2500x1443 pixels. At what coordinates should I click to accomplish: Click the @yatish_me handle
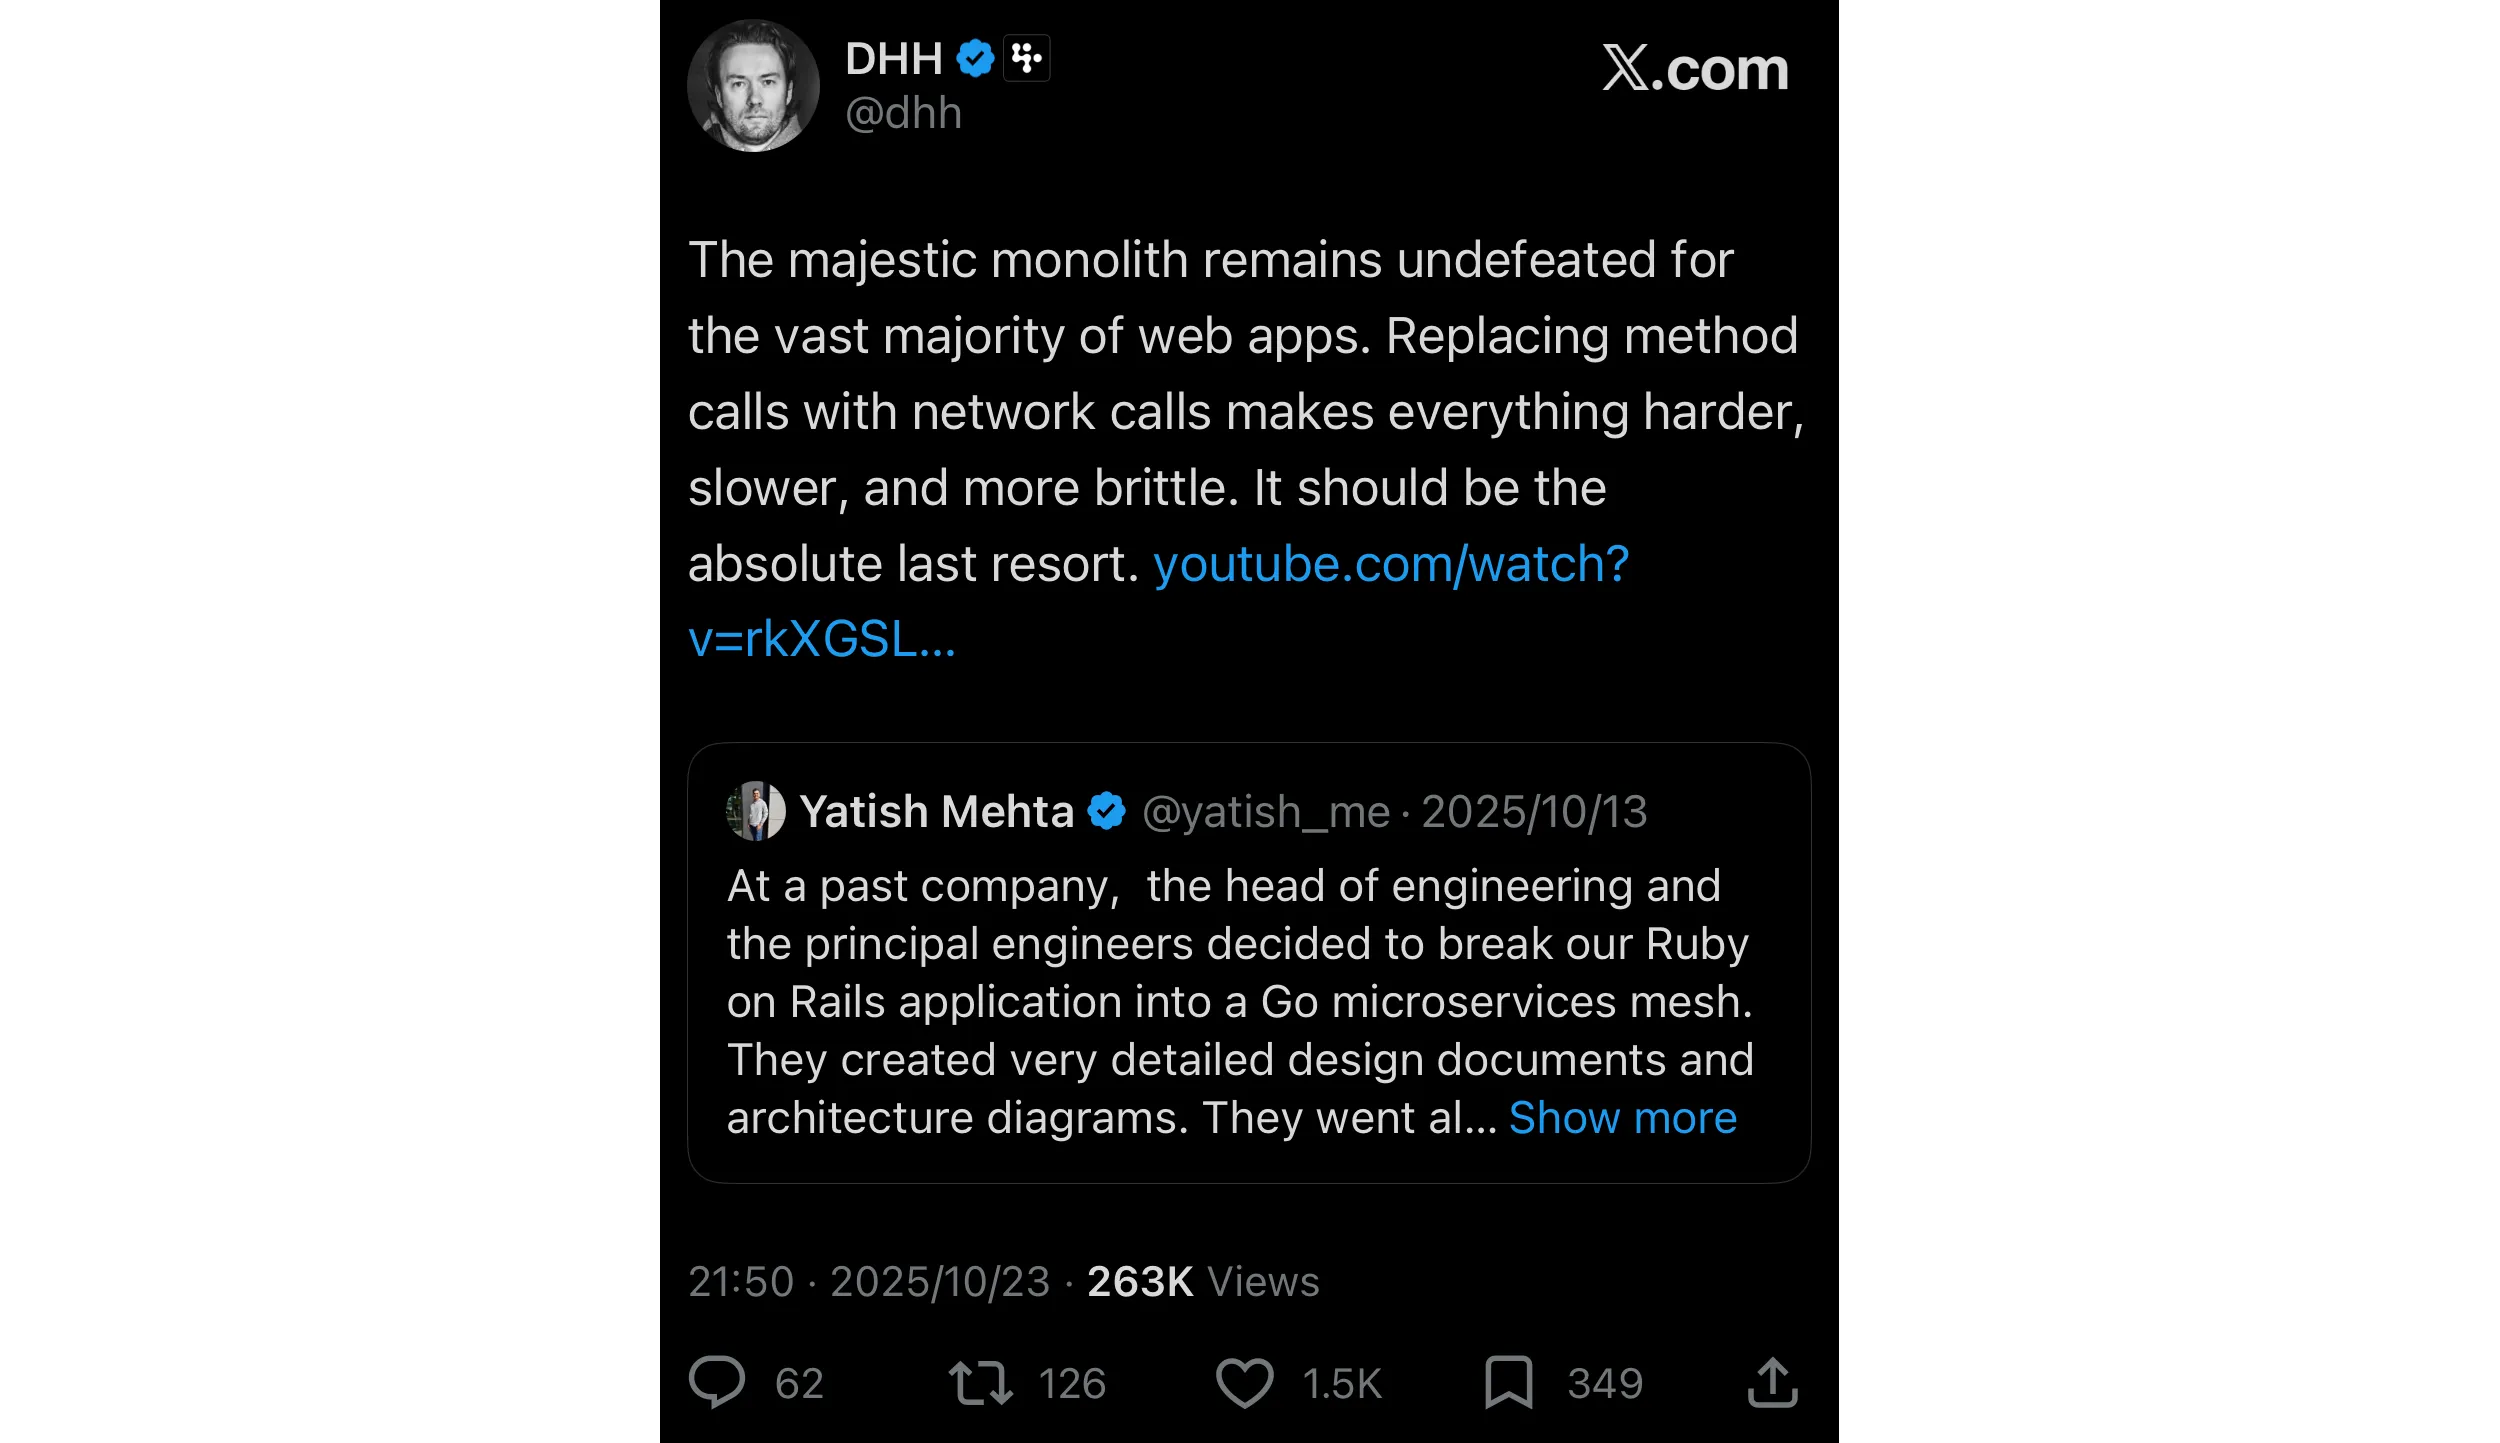[1265, 812]
